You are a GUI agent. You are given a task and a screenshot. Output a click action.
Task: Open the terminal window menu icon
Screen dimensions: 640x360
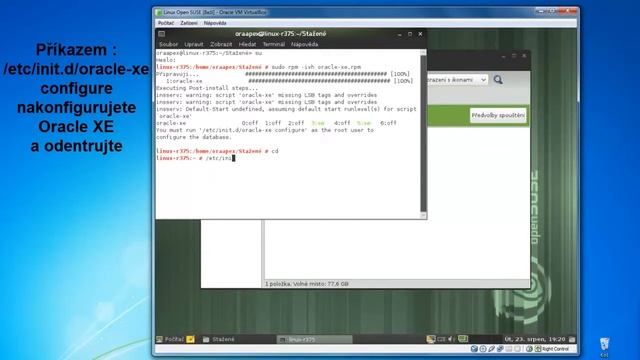point(162,34)
